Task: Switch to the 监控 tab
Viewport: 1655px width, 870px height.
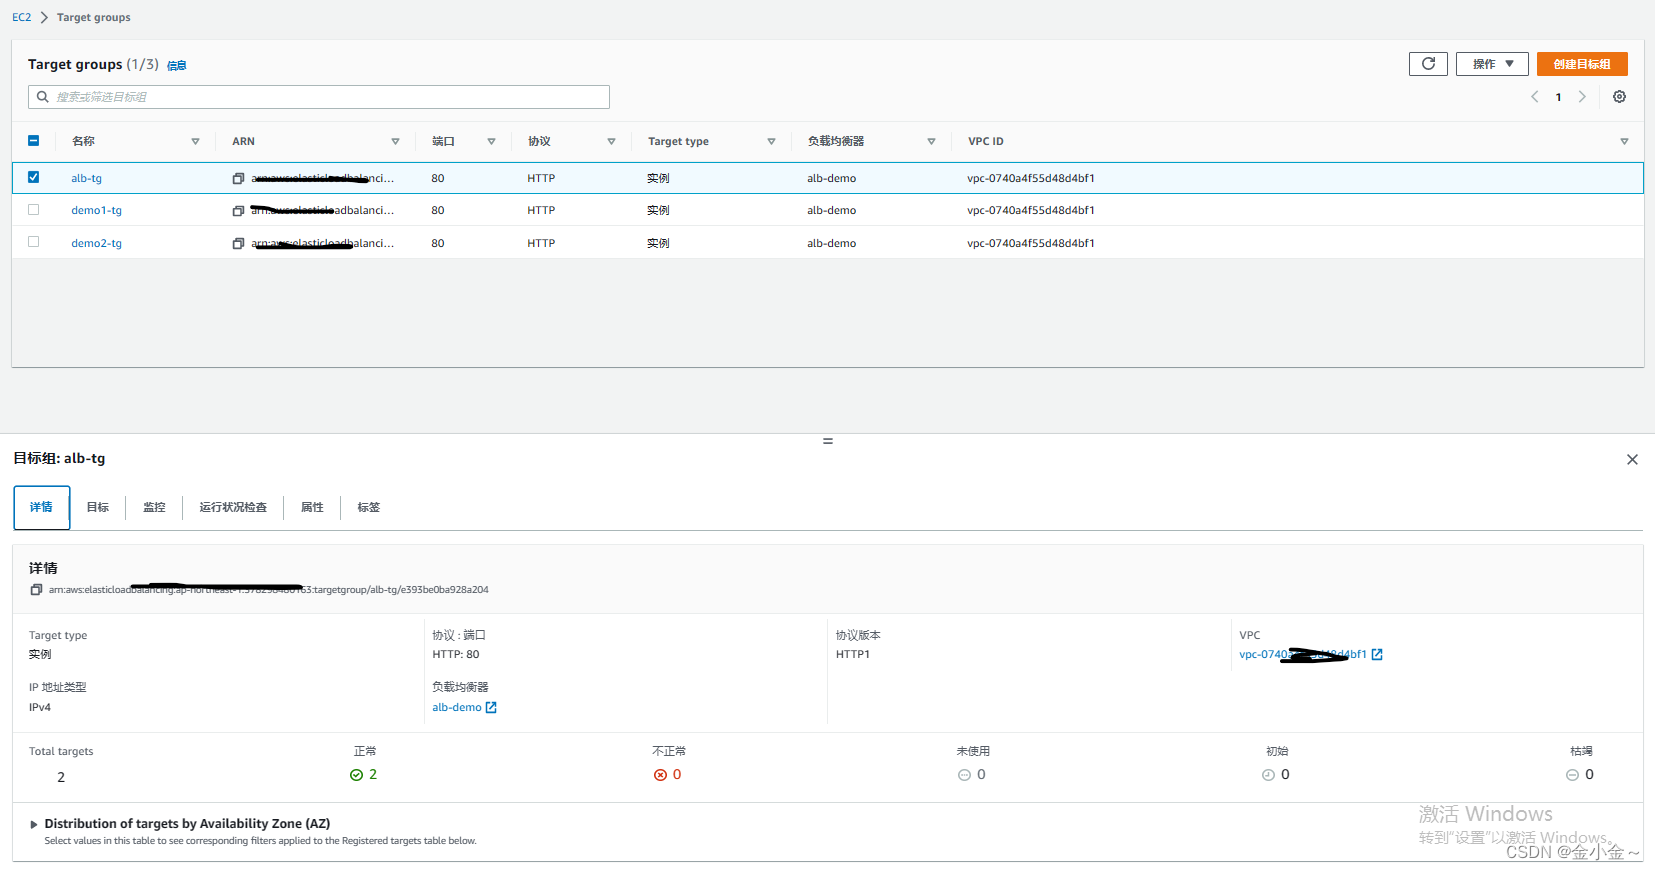Action: [x=154, y=508]
